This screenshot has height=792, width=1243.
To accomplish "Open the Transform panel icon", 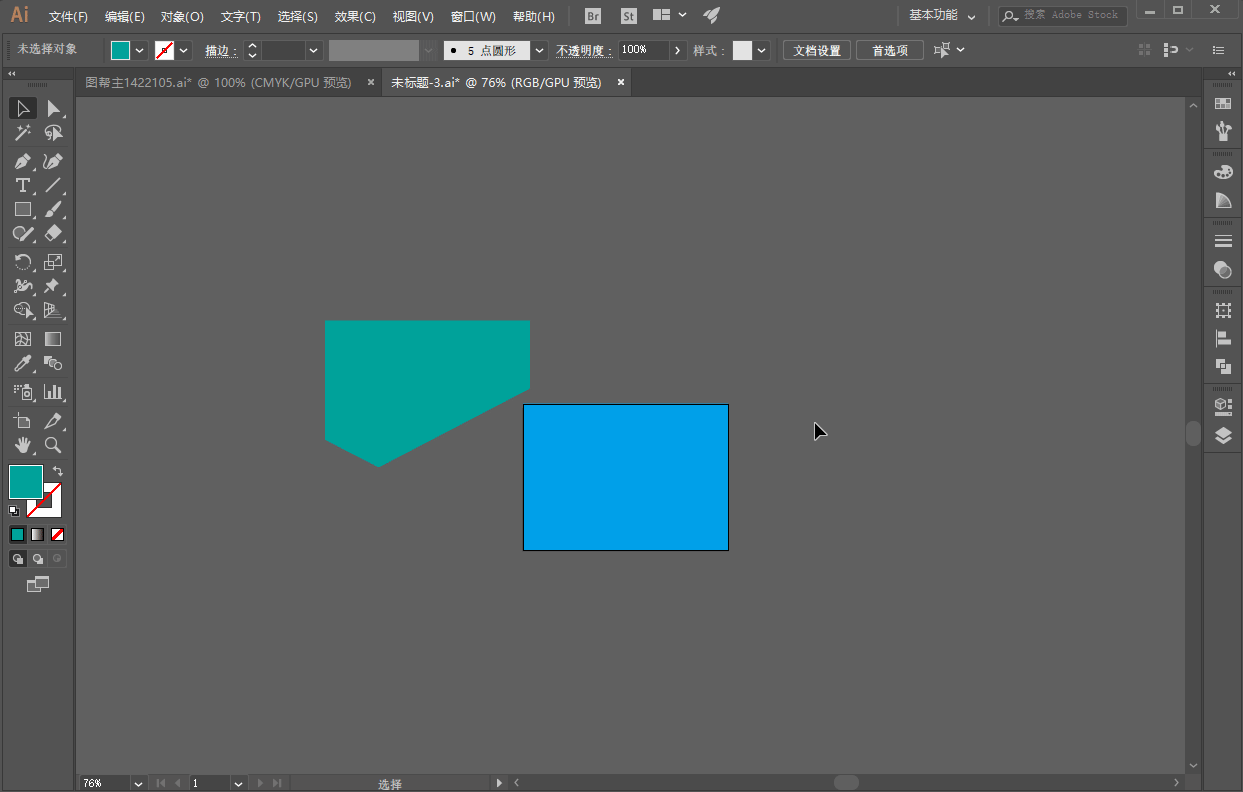I will click(1222, 311).
